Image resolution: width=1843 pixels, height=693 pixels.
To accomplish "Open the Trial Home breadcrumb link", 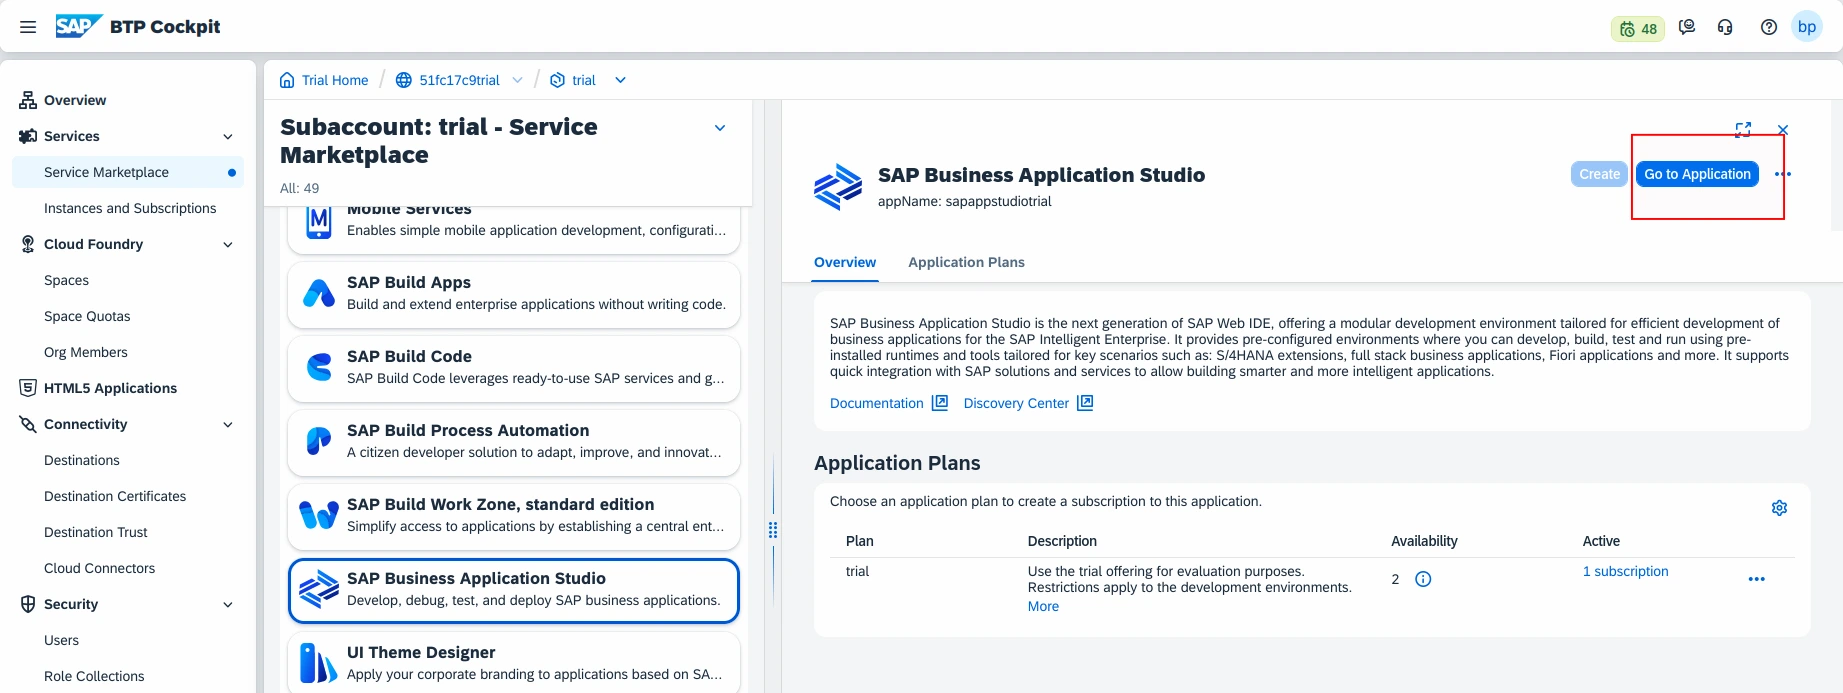I will (x=335, y=80).
